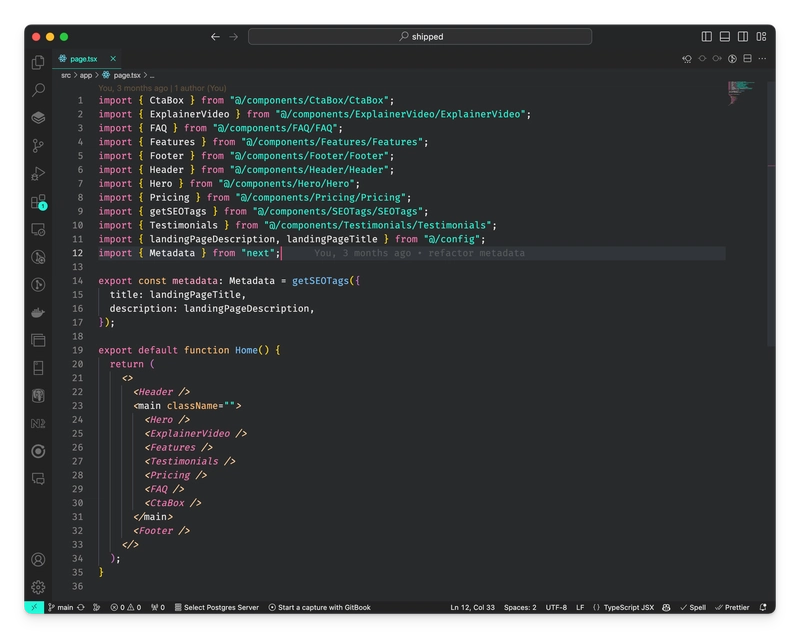
Task: Open the Search view in activity bar
Action: (38, 90)
